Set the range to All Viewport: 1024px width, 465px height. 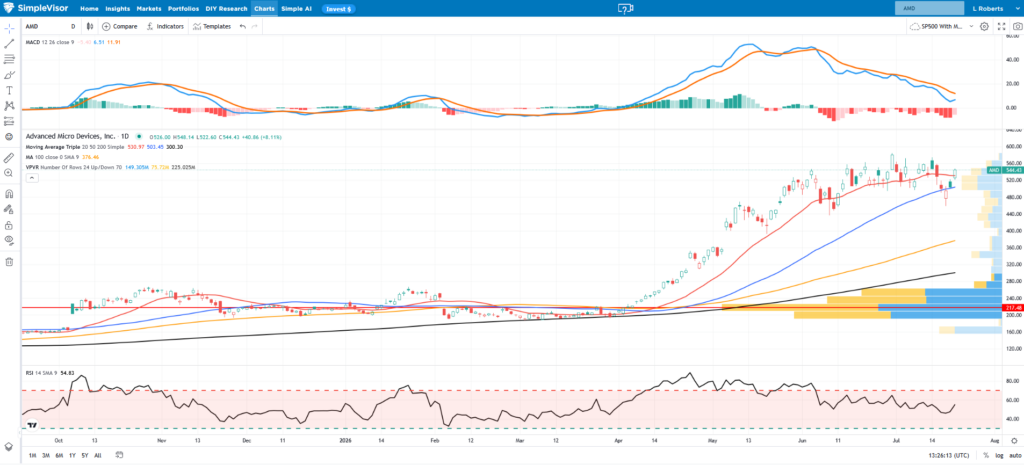point(97,455)
